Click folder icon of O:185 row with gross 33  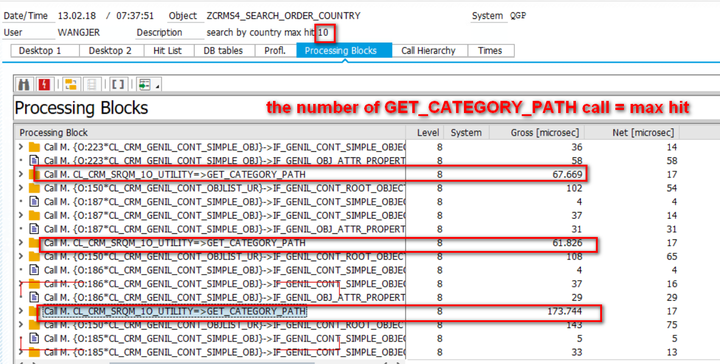[34, 353]
